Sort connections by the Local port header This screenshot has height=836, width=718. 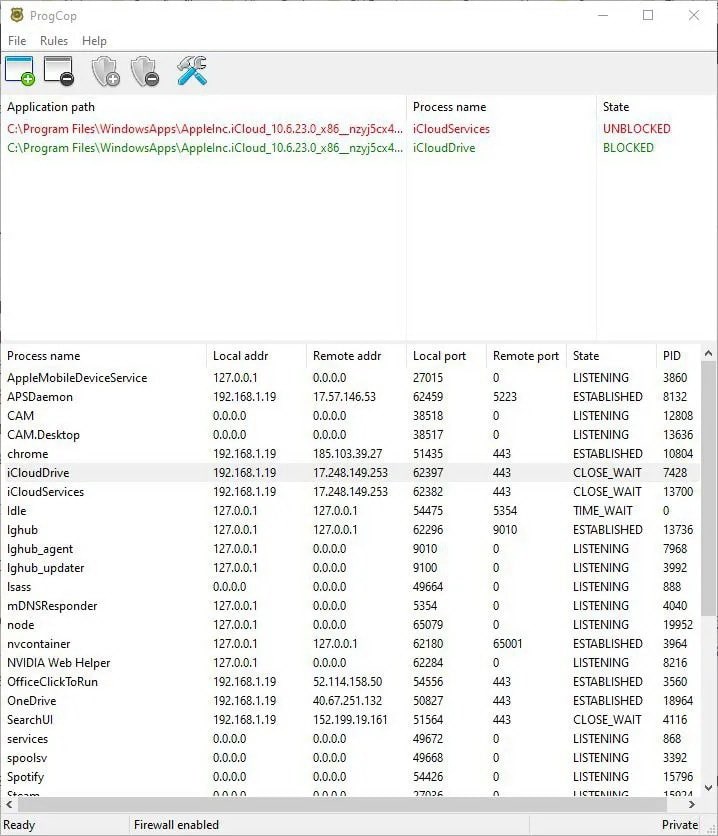point(446,356)
